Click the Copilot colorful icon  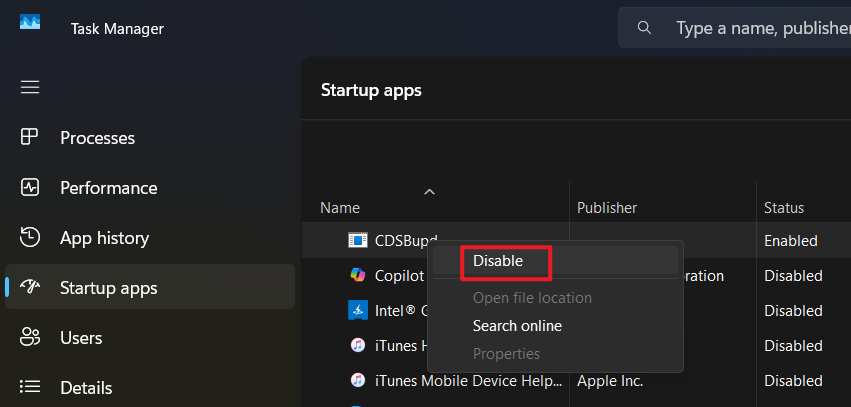(358, 275)
